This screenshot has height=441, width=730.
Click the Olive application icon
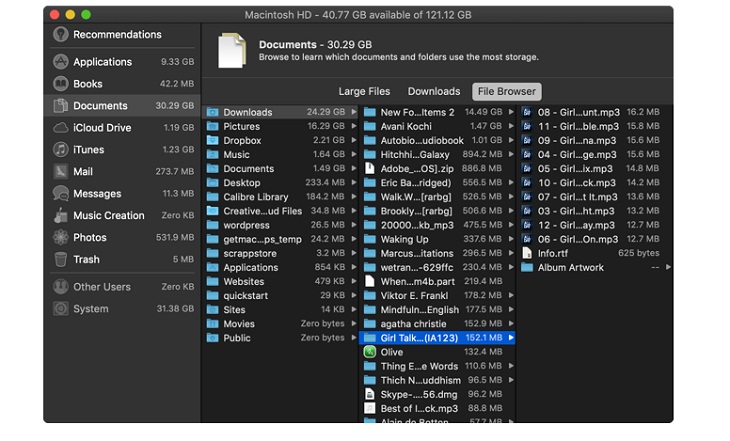coord(370,352)
